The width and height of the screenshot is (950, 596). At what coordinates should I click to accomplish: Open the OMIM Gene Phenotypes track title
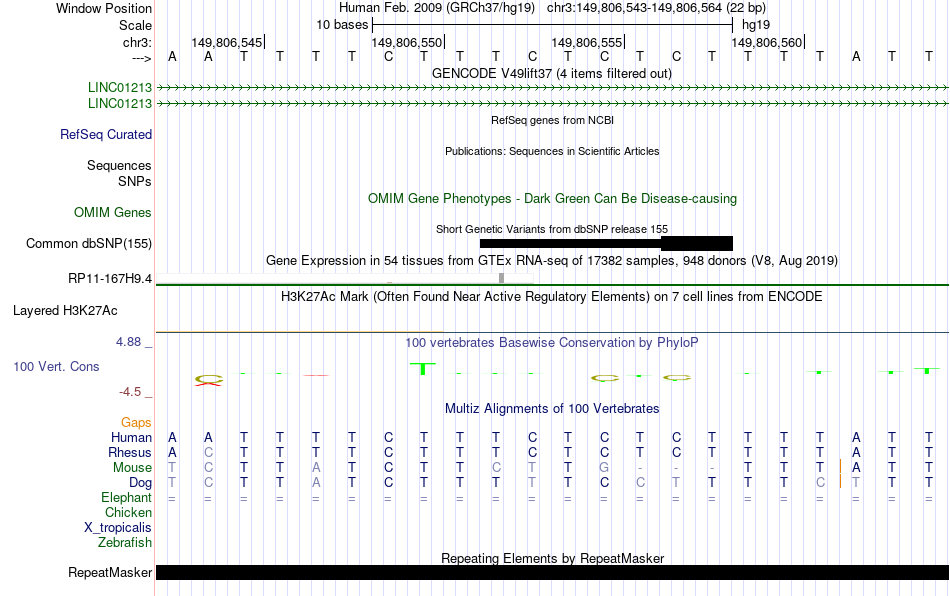pyautogui.click(x=553, y=199)
